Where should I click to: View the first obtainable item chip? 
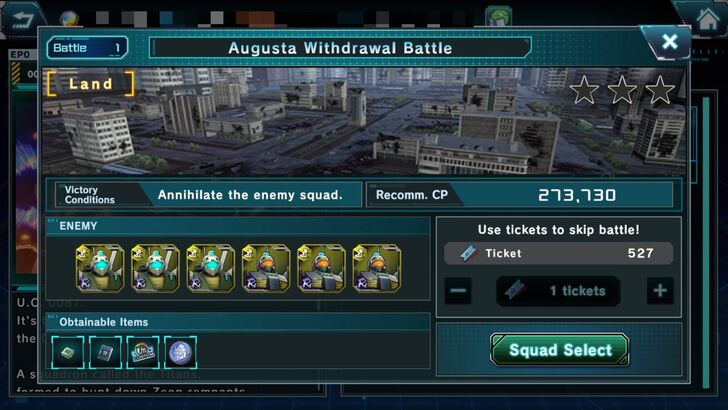(x=68, y=352)
